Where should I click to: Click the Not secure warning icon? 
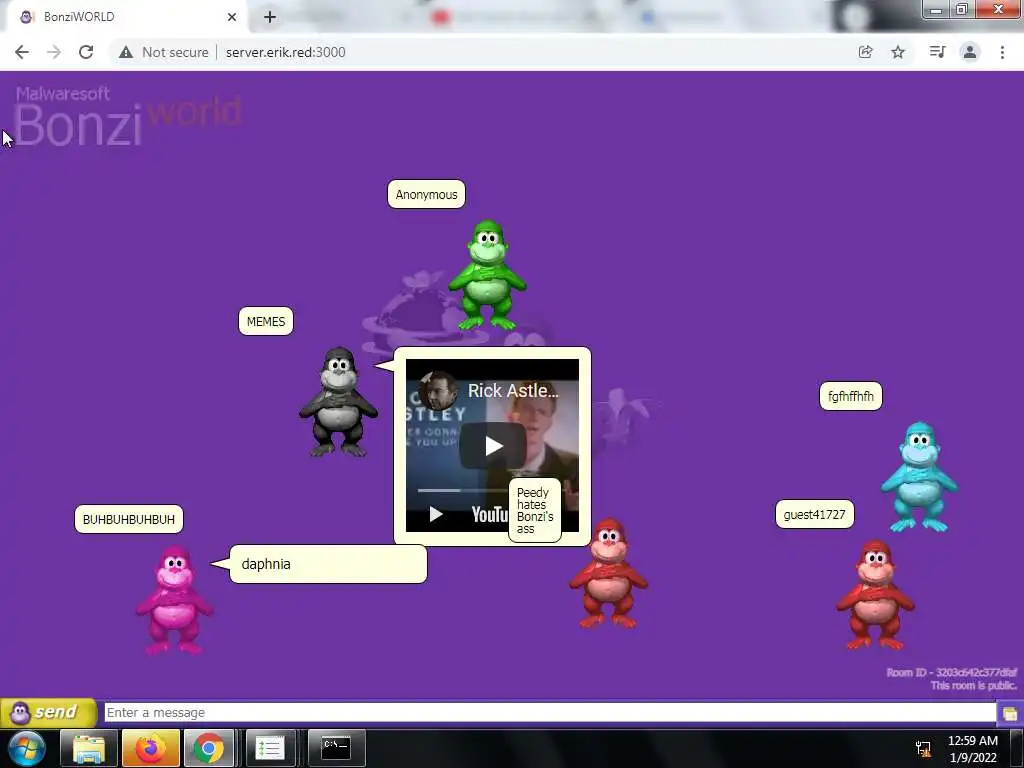click(x=126, y=52)
